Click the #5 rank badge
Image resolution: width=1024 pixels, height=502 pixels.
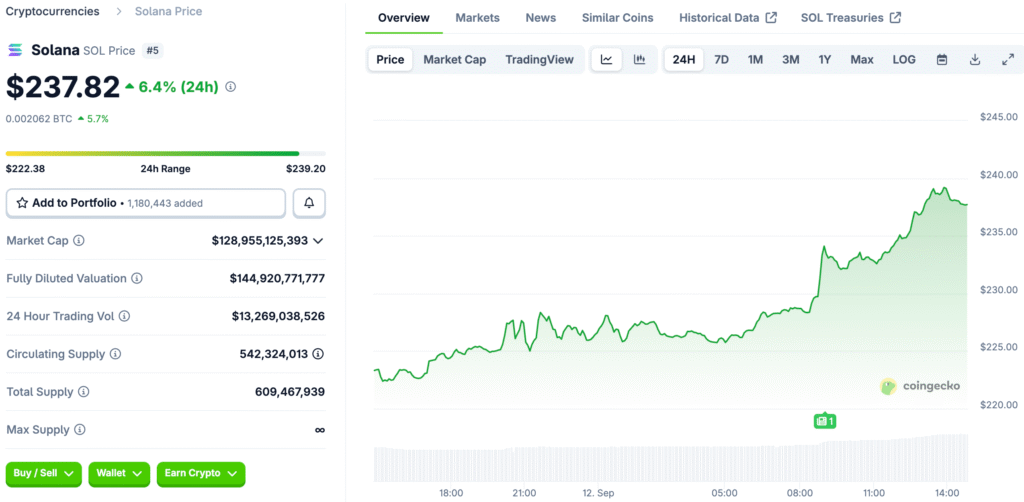coord(152,50)
